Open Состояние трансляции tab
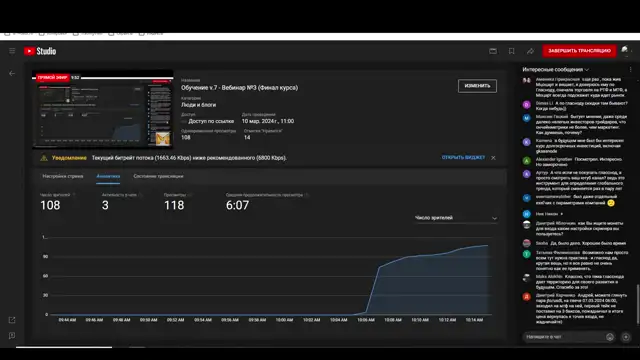 coord(158,176)
